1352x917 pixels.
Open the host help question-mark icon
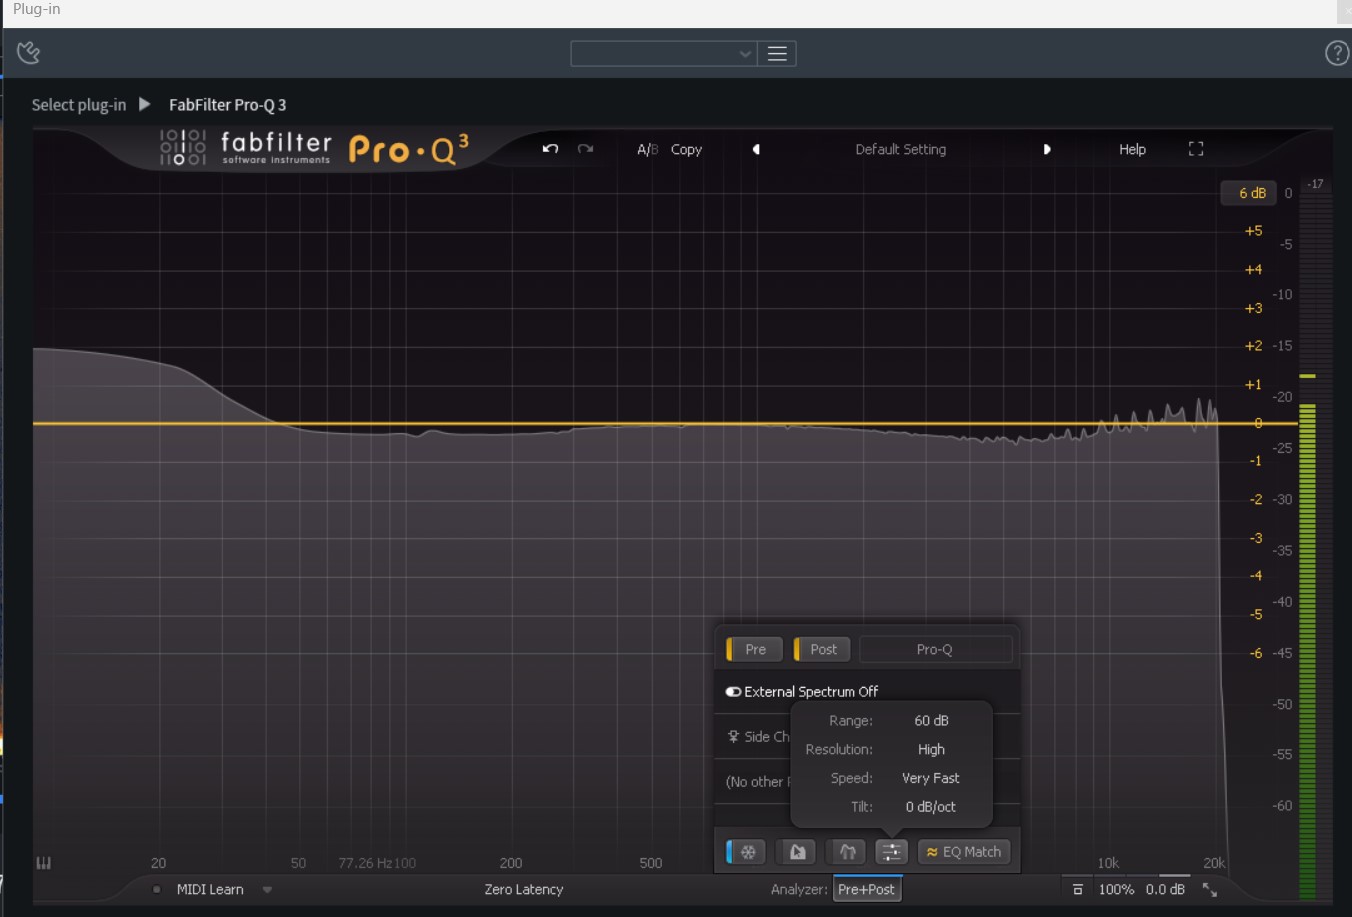click(1336, 53)
